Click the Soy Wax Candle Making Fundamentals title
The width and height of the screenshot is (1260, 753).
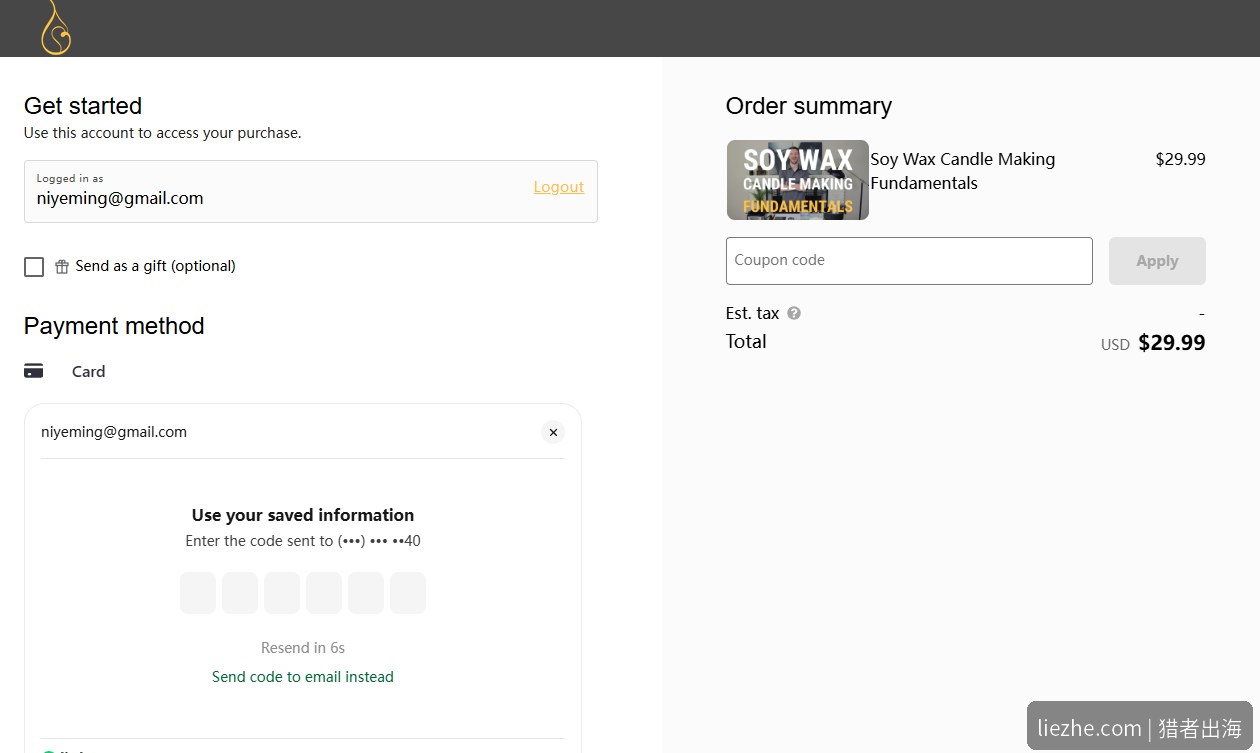pyautogui.click(x=963, y=171)
